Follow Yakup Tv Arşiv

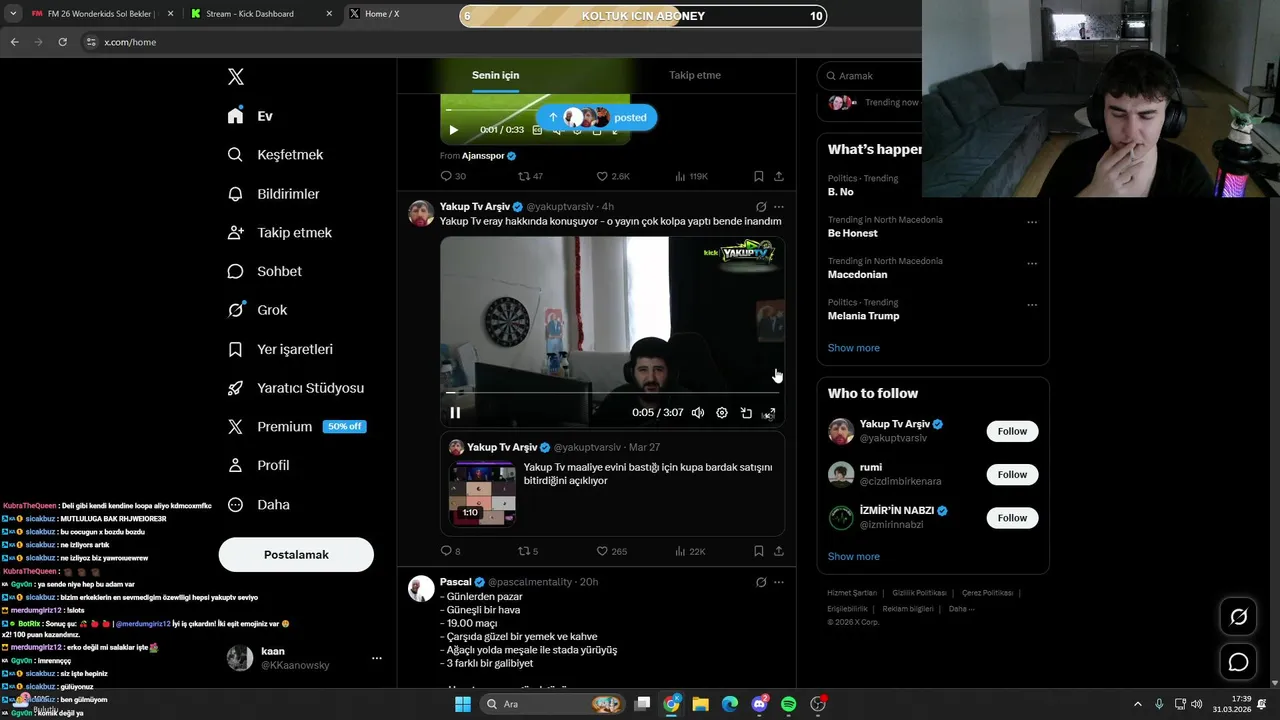1012,431
